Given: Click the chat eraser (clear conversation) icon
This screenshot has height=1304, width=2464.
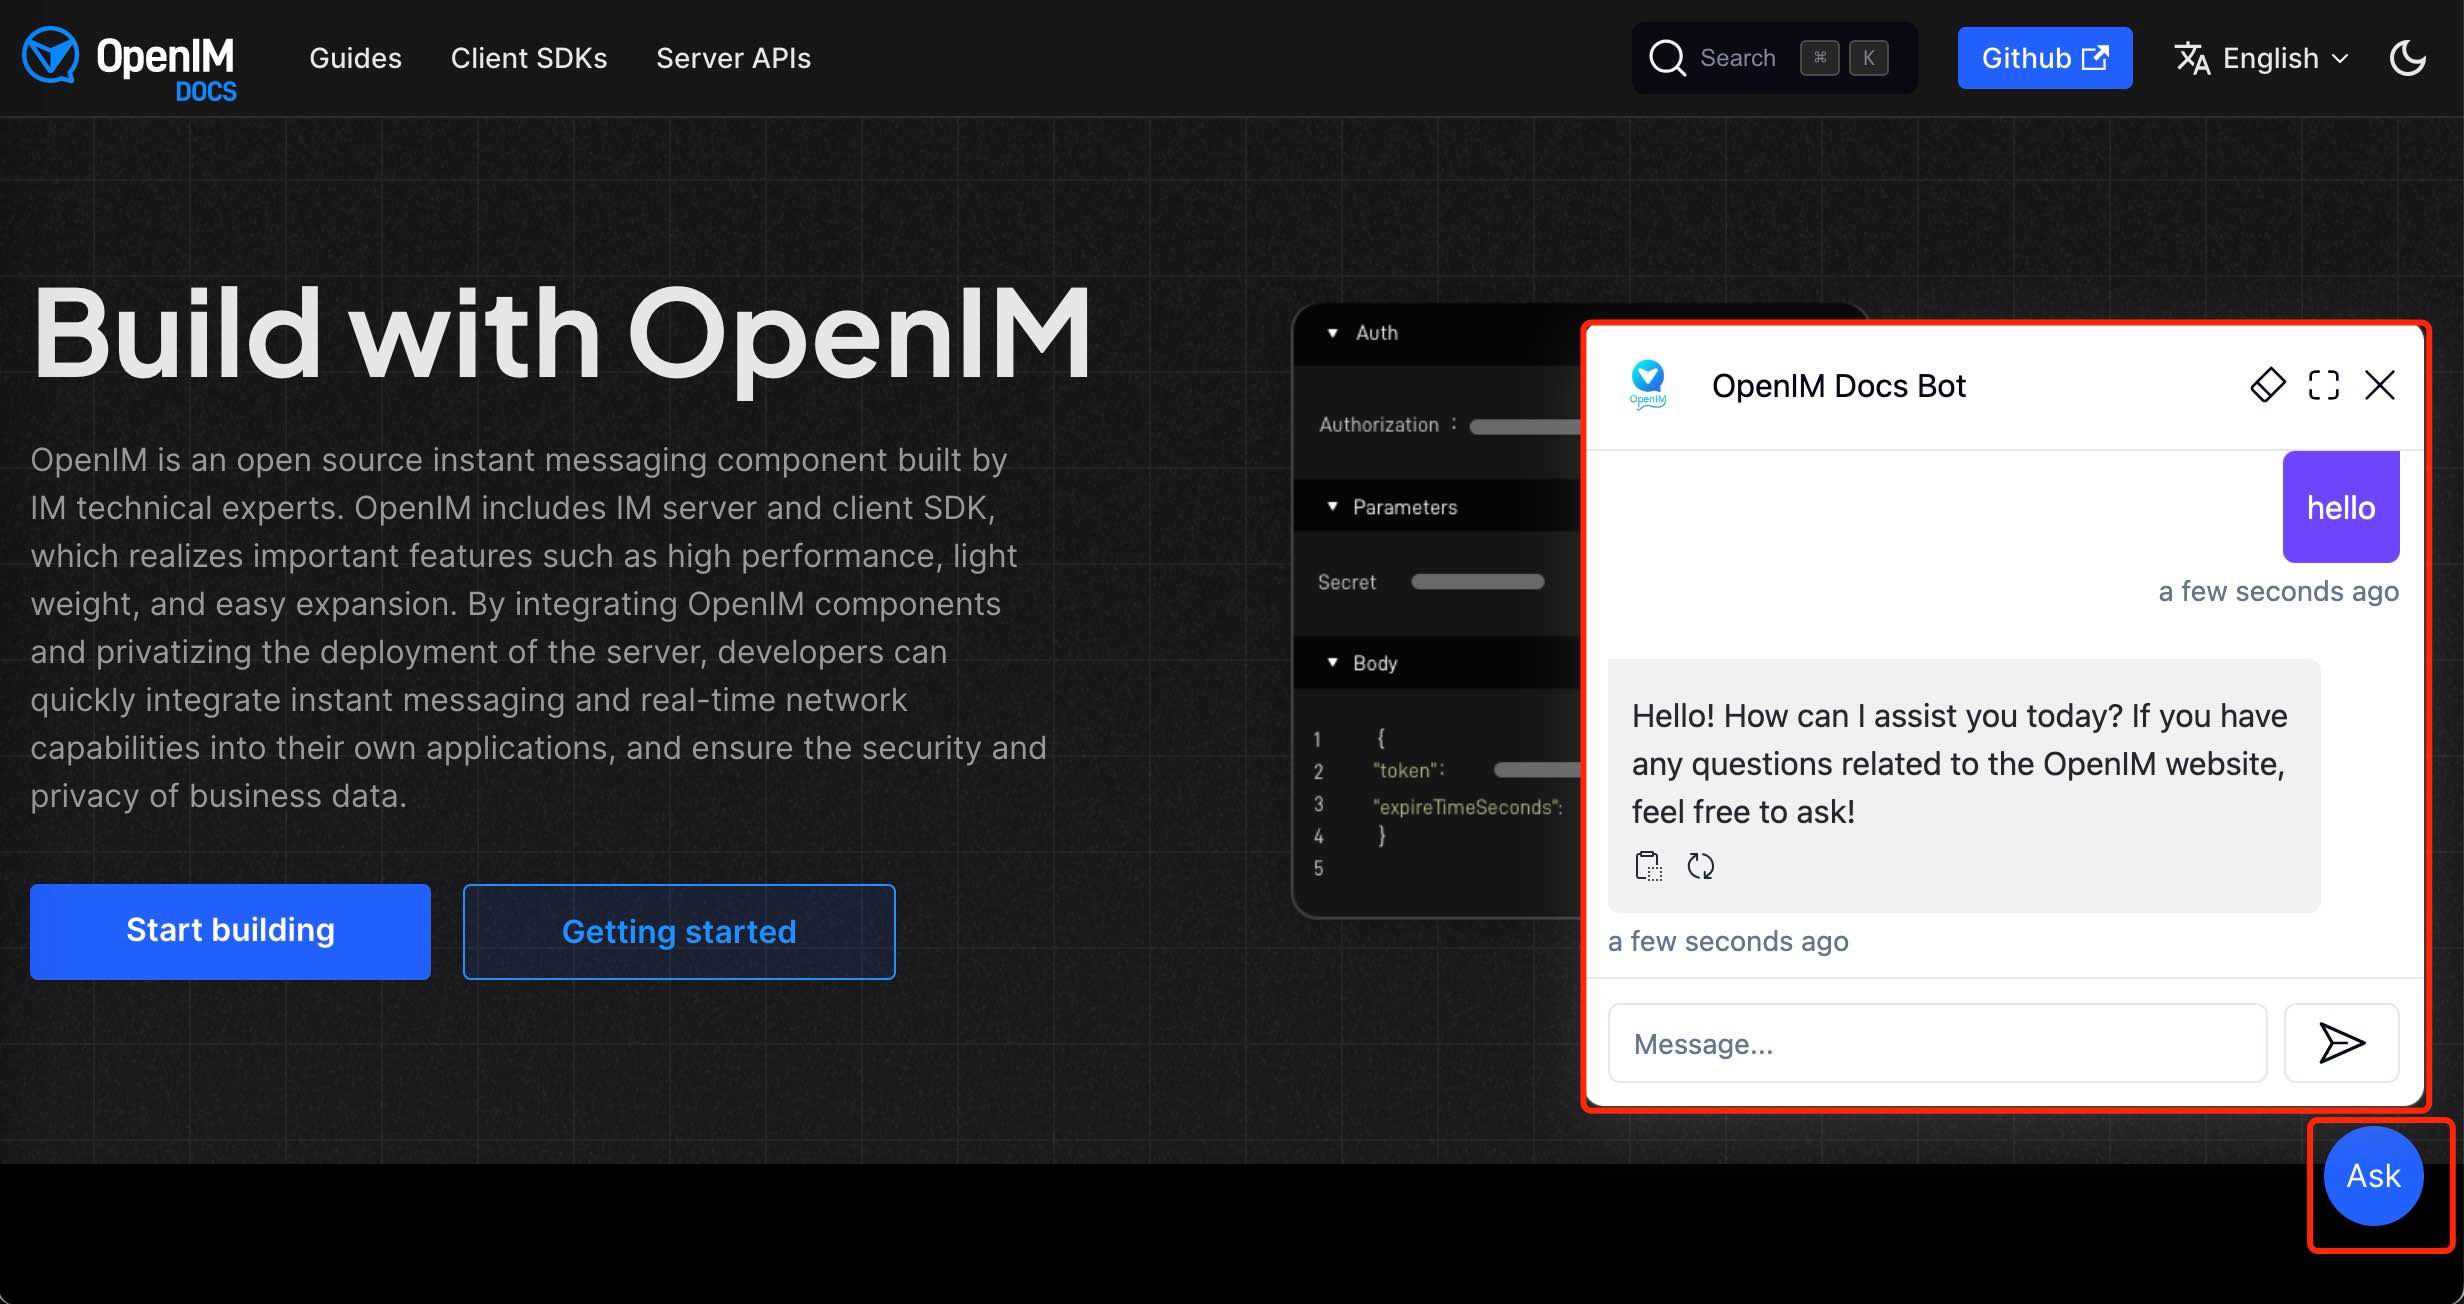Looking at the screenshot, I should click(2267, 385).
